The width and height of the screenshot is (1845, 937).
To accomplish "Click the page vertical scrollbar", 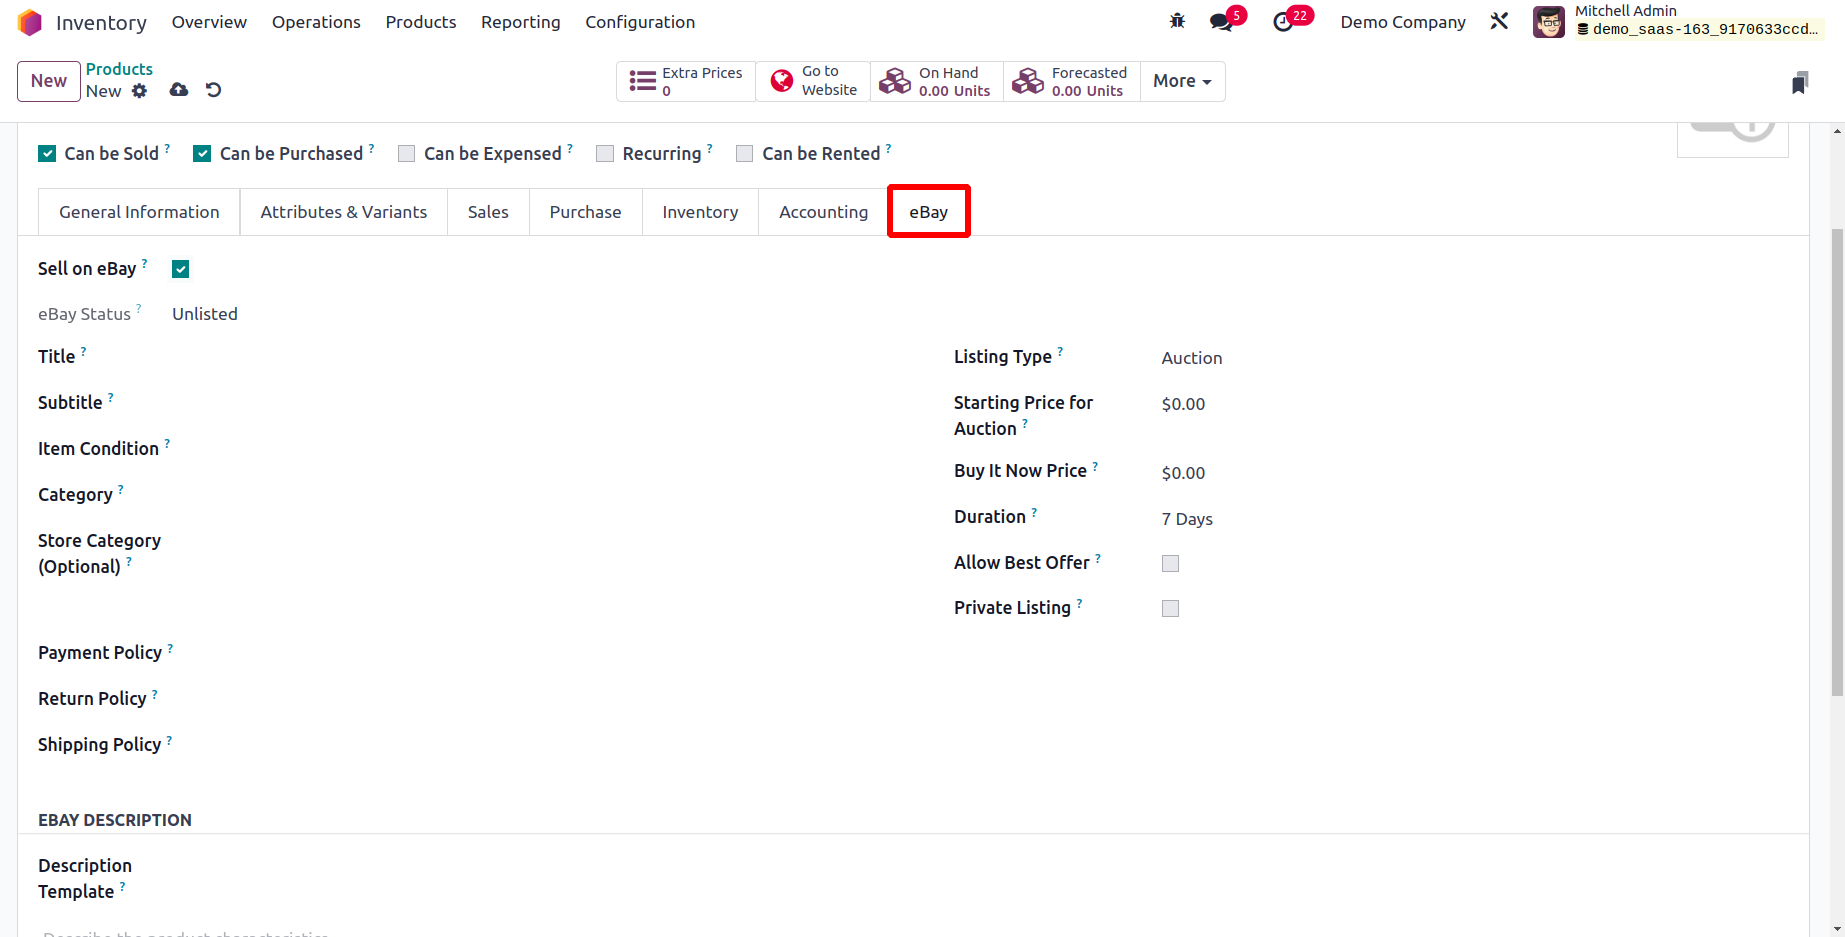I will pyautogui.click(x=1837, y=460).
